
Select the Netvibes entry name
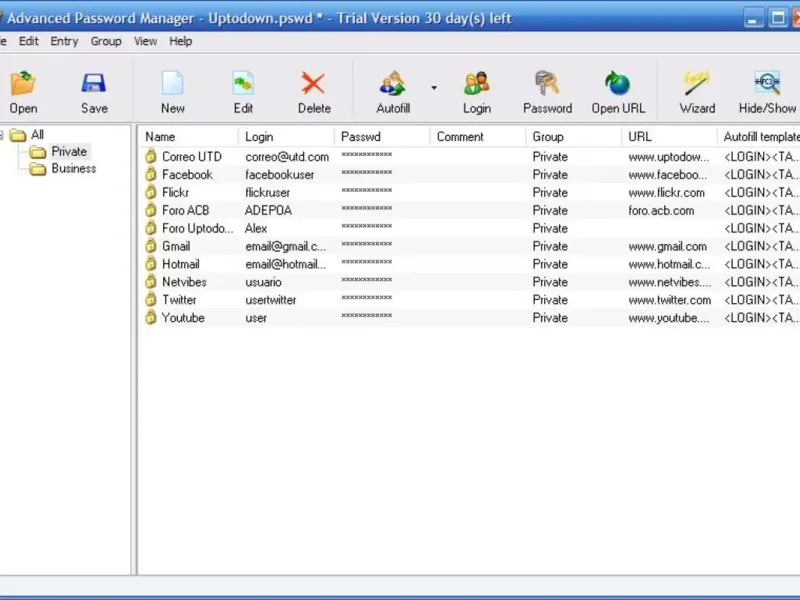click(x=184, y=282)
